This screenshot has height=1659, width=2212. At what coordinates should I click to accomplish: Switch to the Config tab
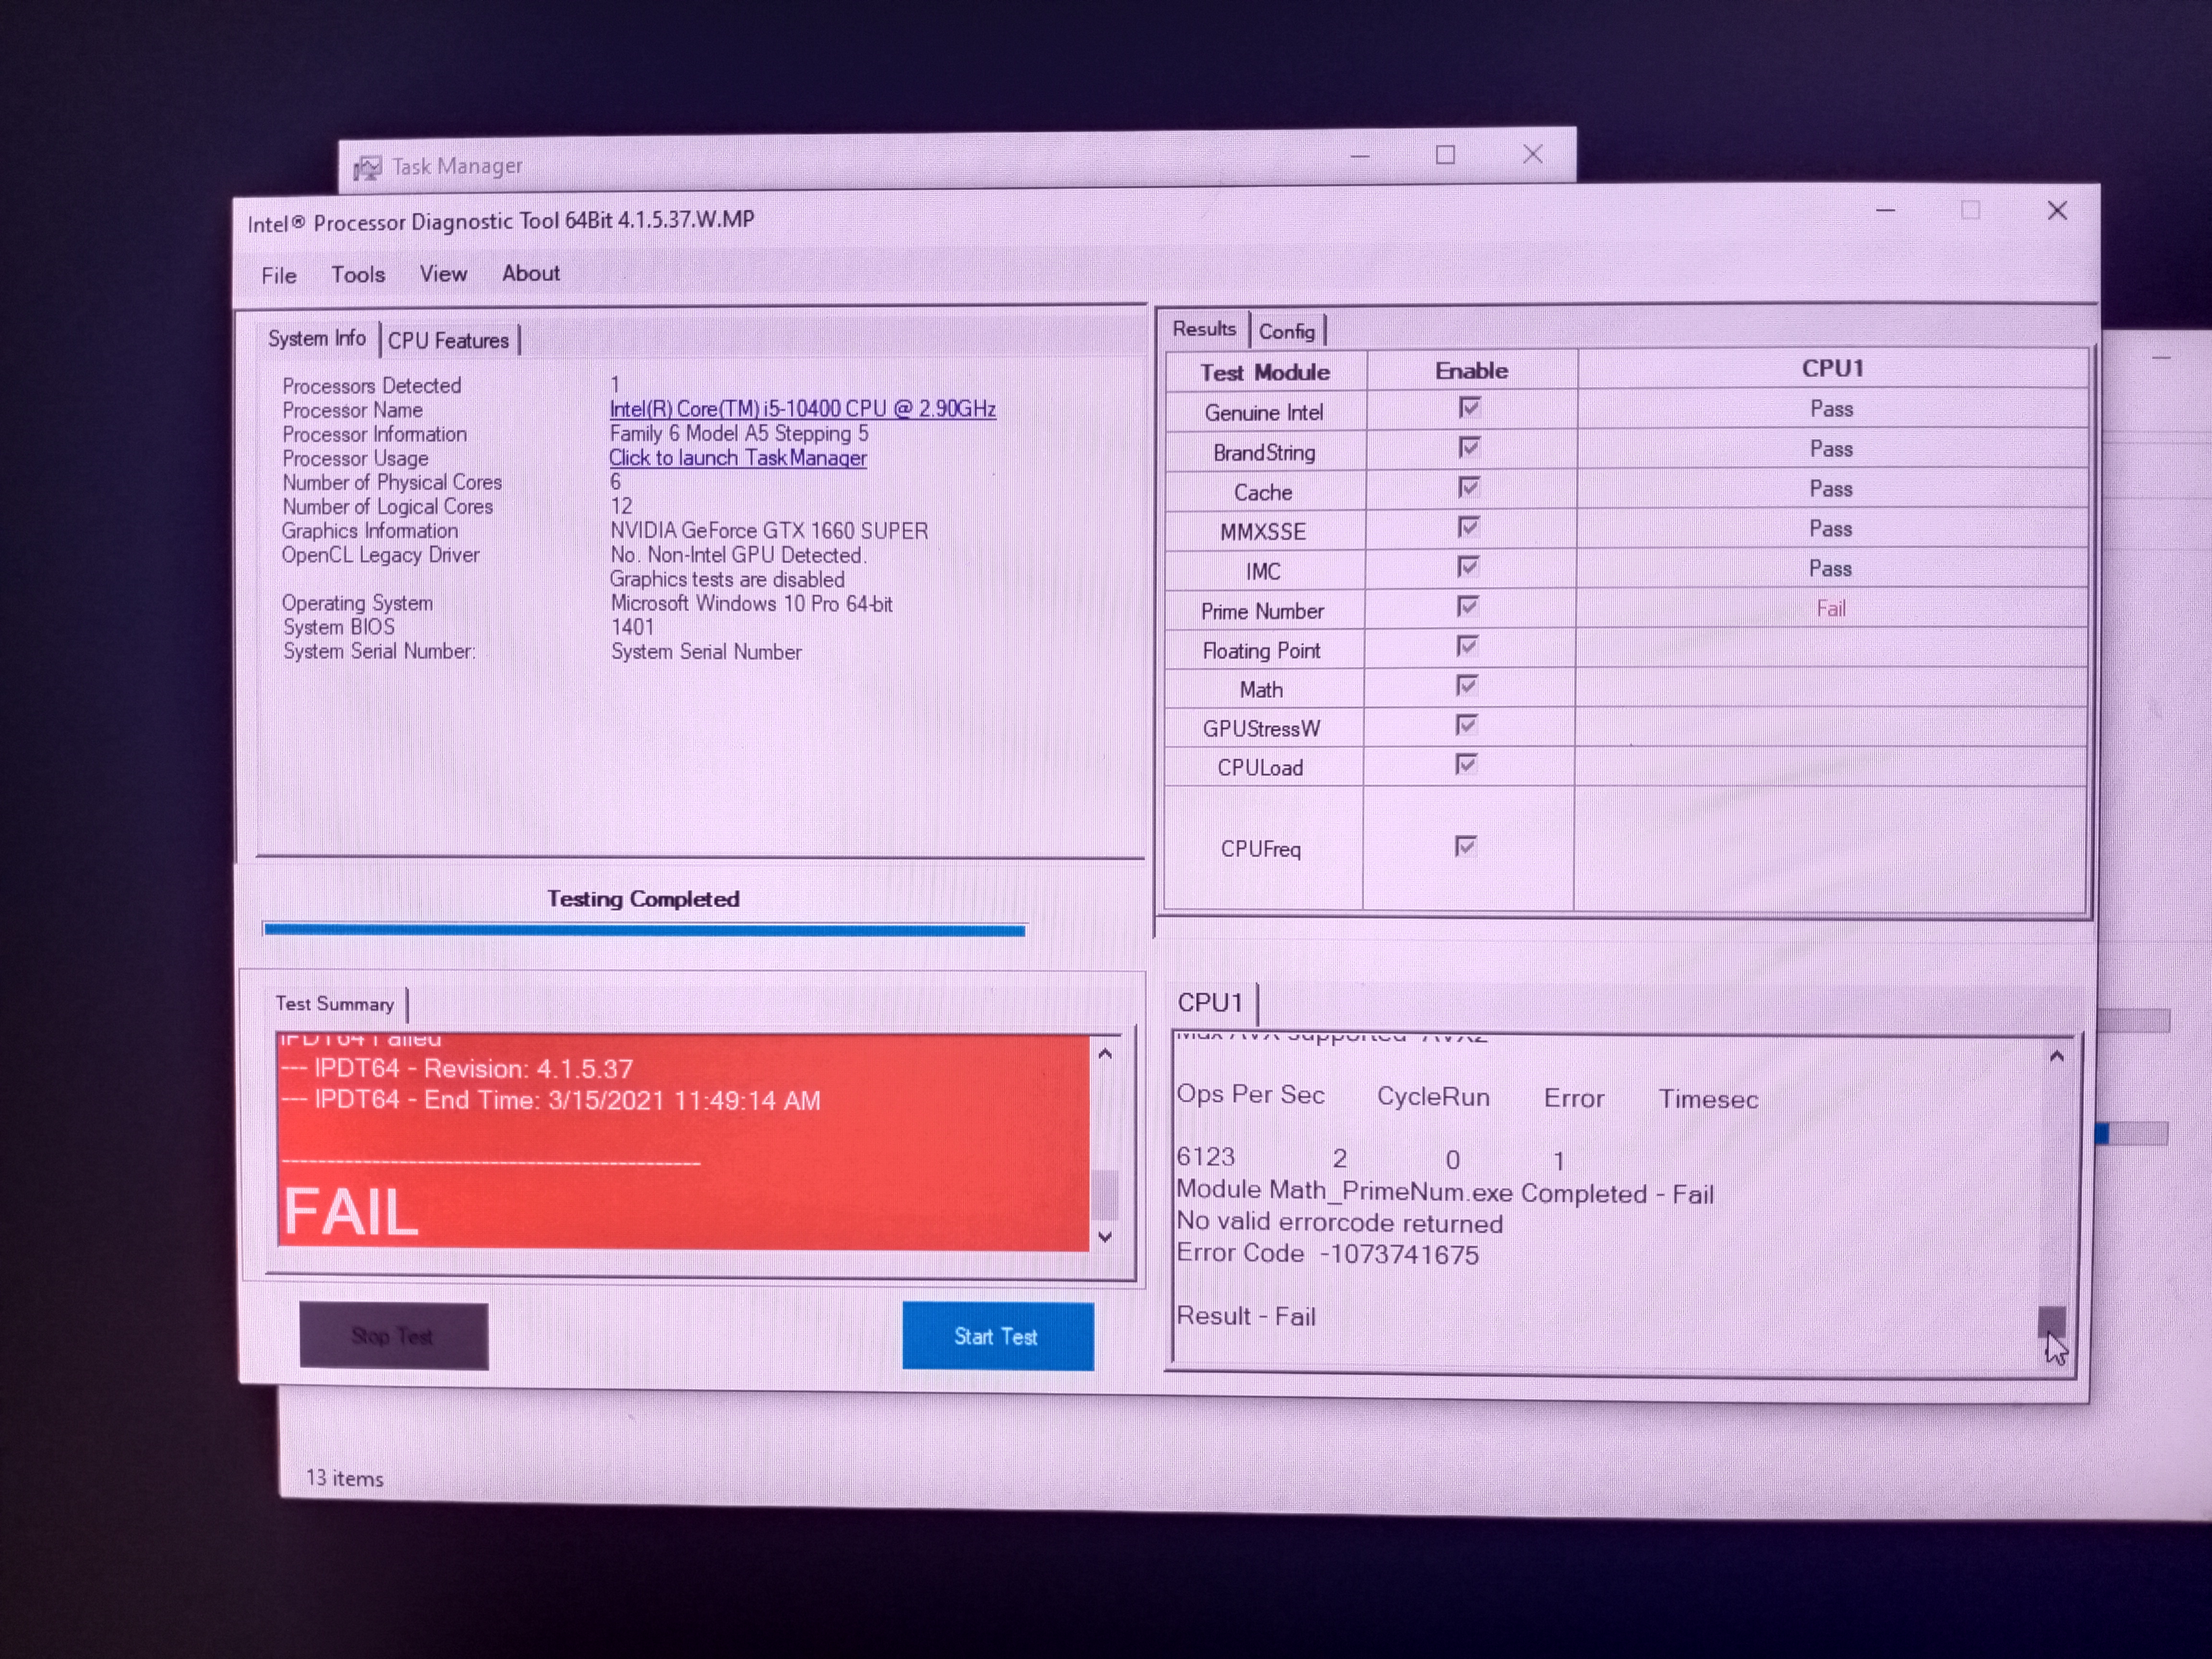(1286, 332)
